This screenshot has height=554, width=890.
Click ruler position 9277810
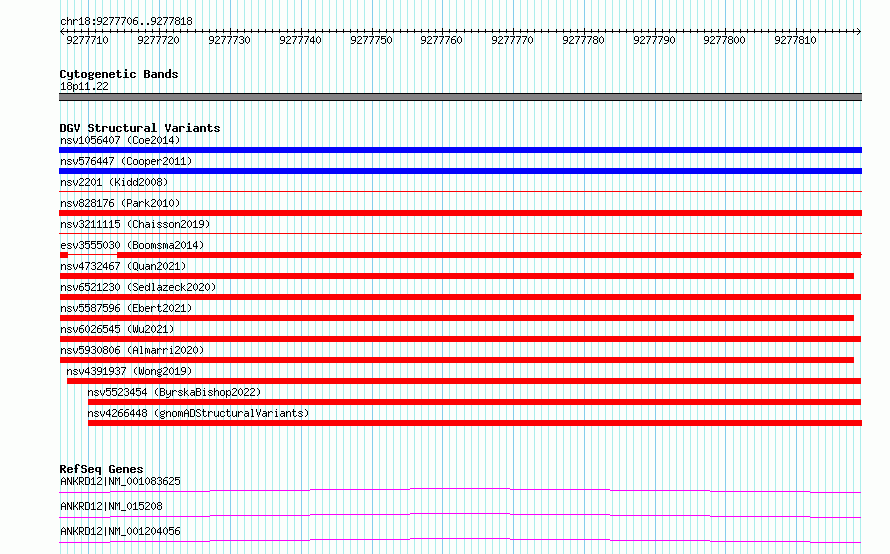795,40
